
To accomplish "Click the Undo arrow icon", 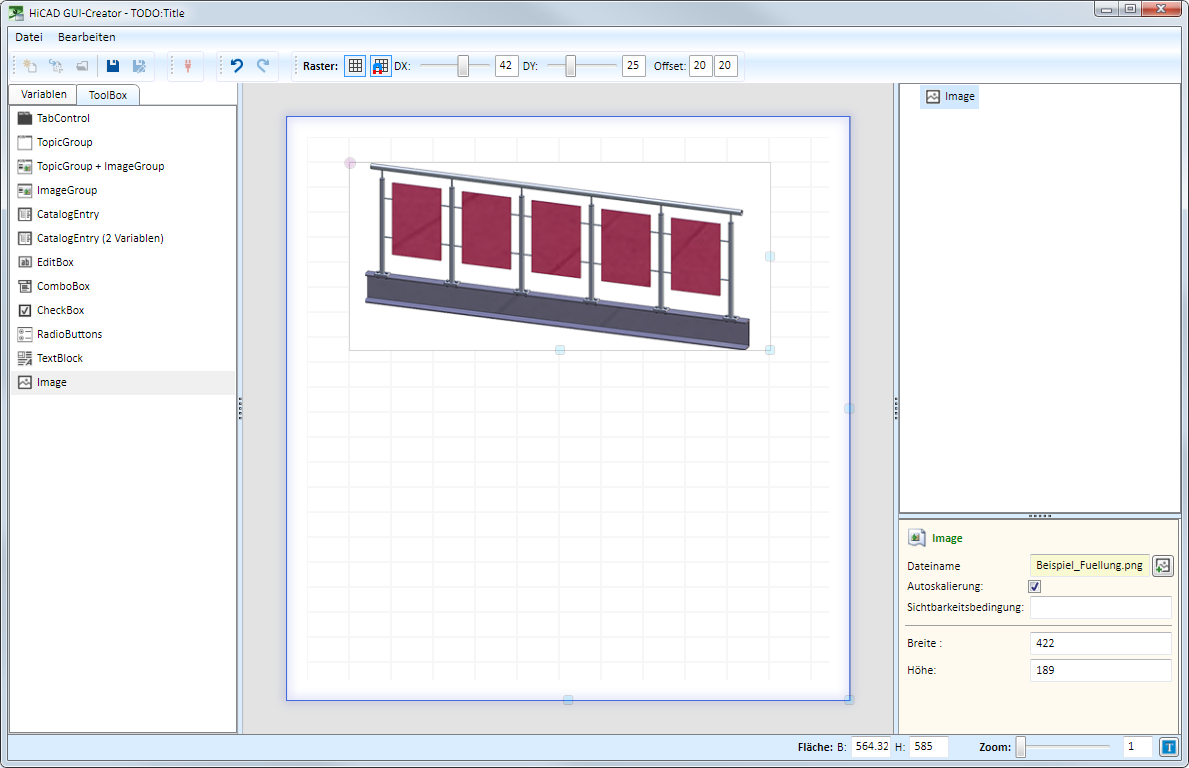I will tap(237, 66).
